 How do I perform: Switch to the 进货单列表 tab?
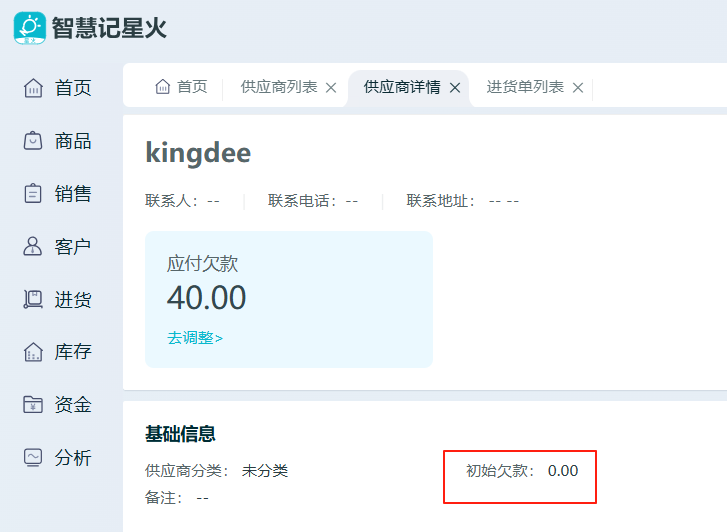[x=525, y=87]
